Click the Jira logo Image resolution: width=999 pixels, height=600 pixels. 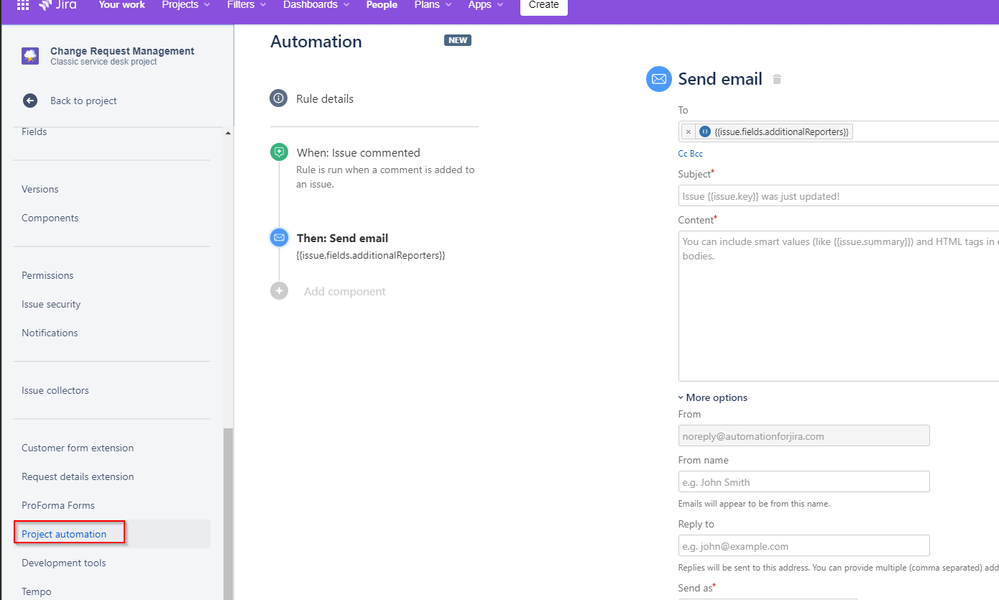click(57, 4)
